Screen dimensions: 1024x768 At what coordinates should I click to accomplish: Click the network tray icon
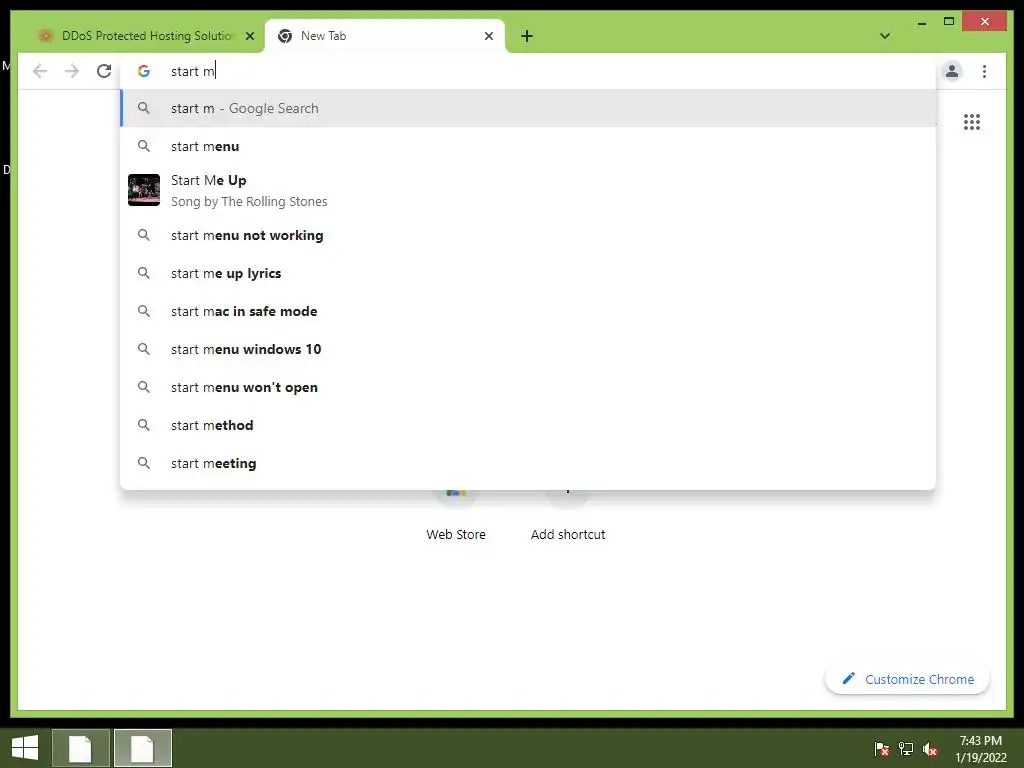pos(906,748)
